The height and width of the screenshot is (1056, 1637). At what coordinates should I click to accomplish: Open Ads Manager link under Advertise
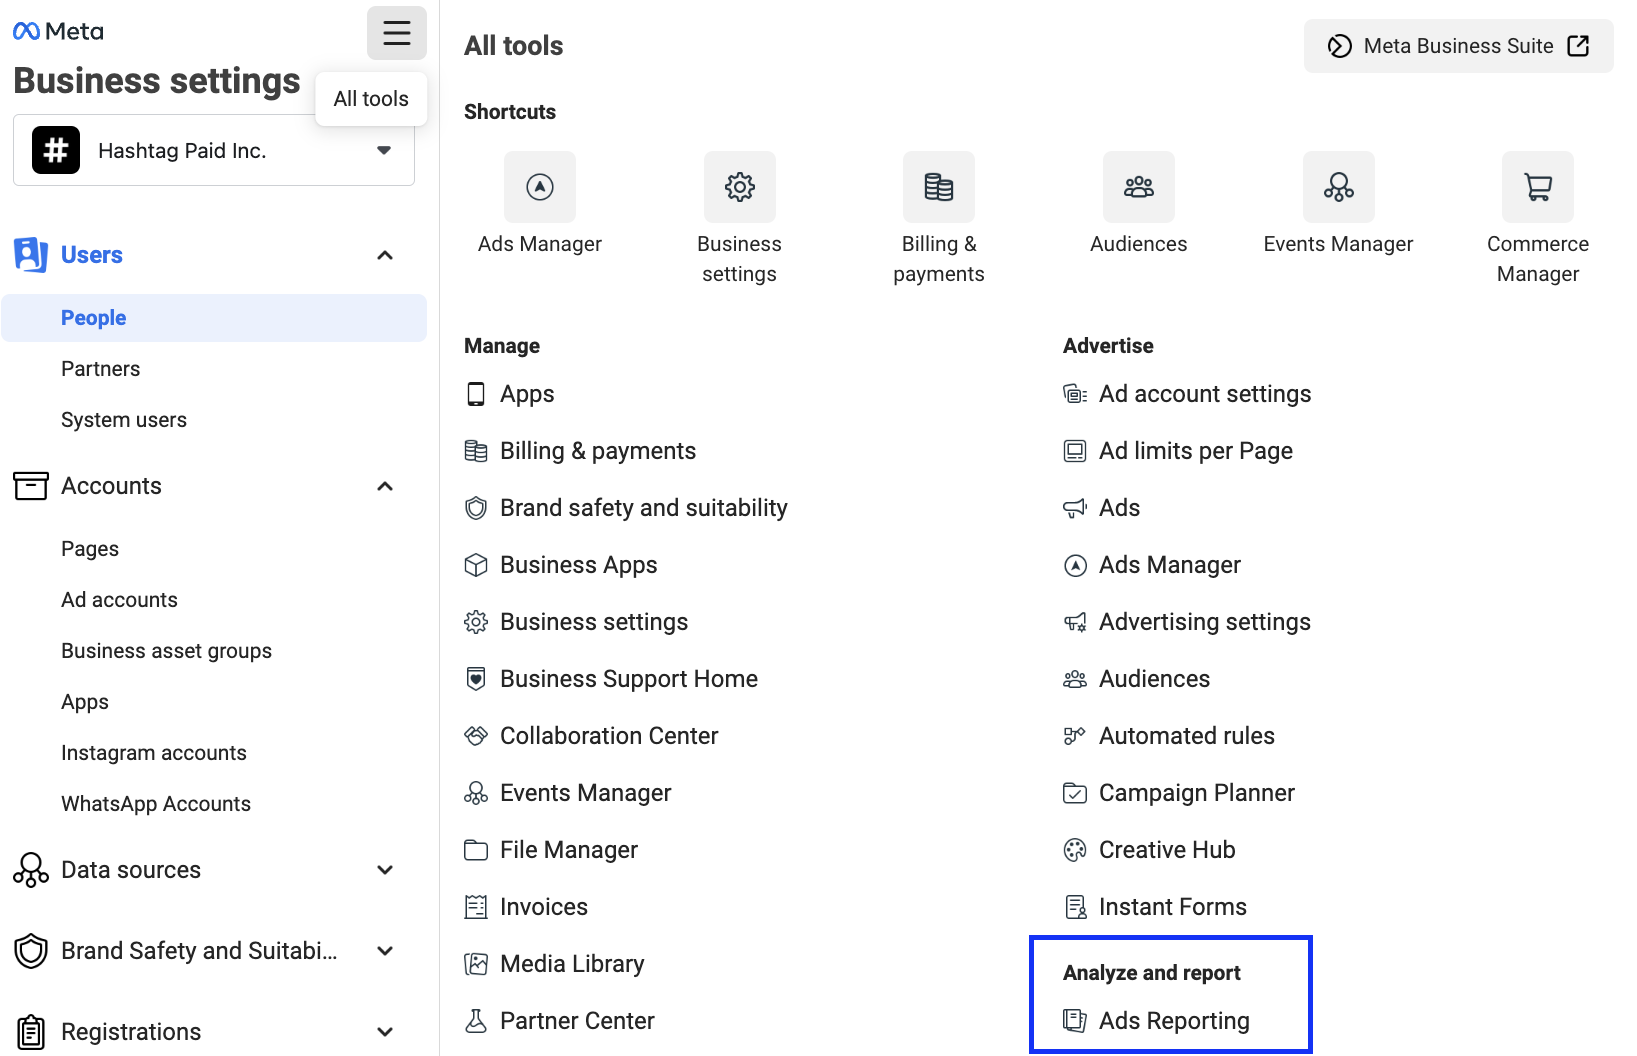click(x=1170, y=565)
